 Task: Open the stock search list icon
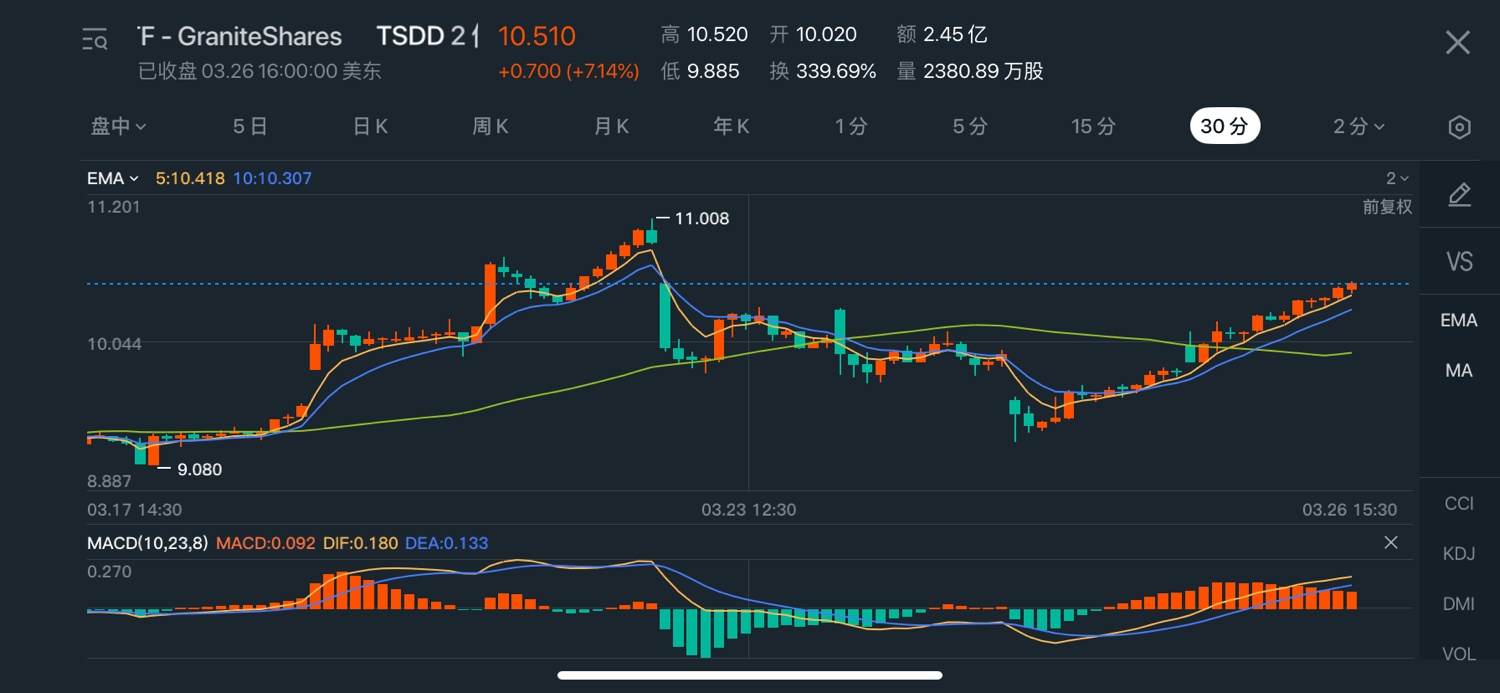[95, 40]
